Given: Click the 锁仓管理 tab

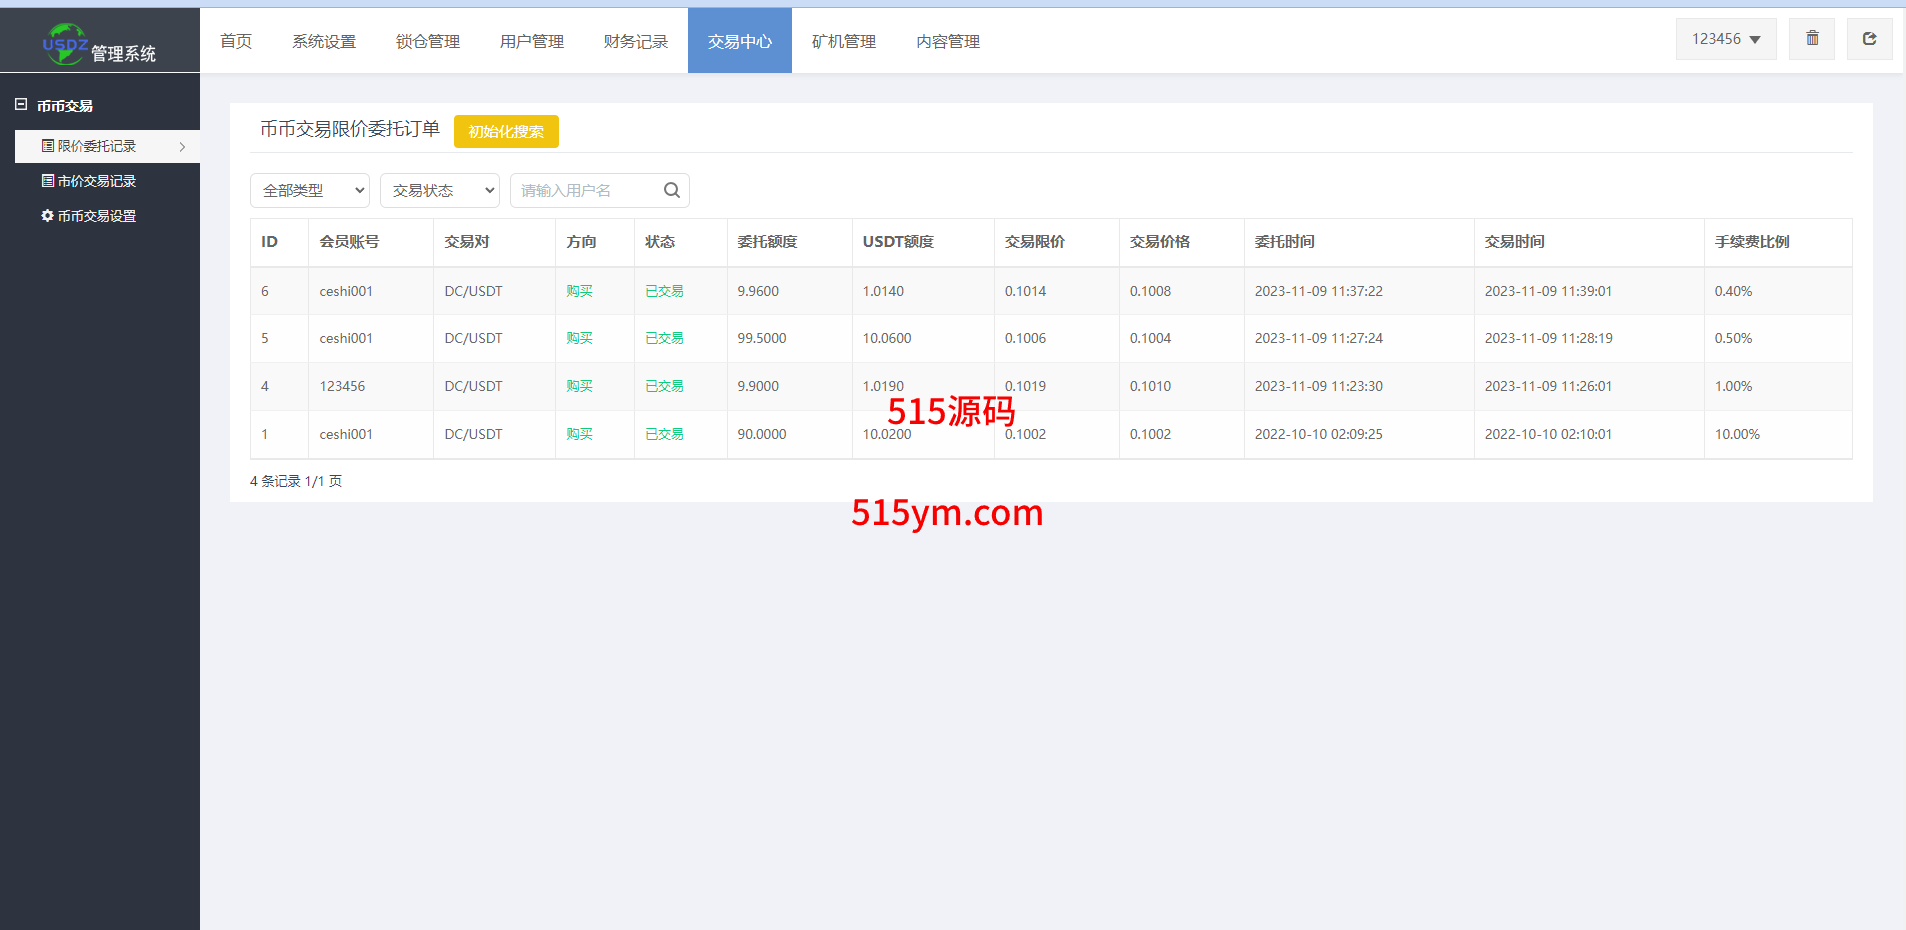Looking at the screenshot, I should 427,41.
